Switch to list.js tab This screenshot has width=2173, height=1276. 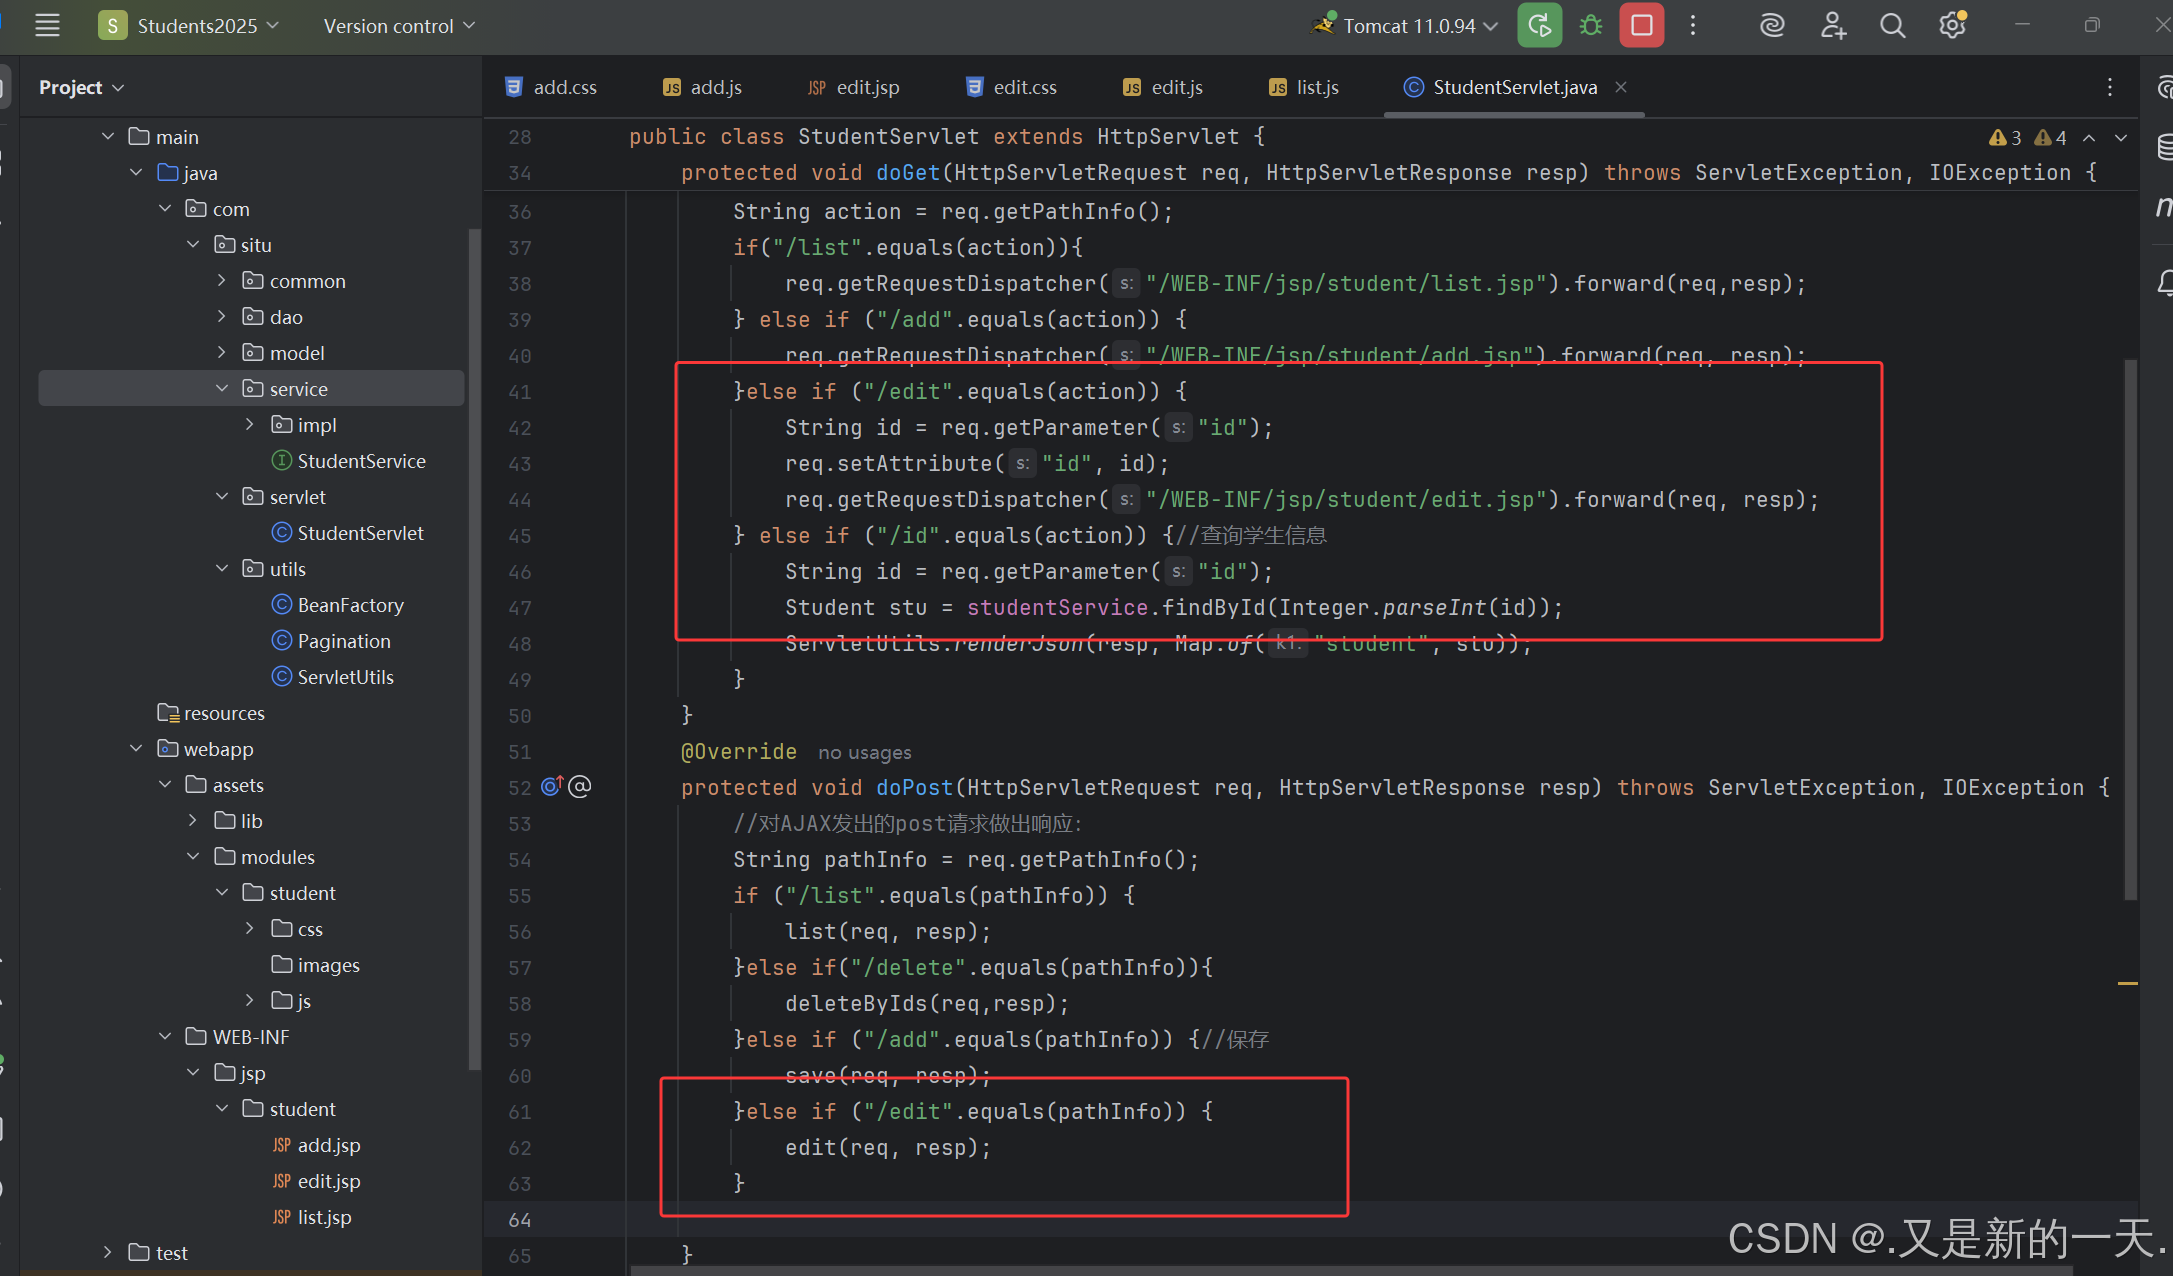point(1304,88)
